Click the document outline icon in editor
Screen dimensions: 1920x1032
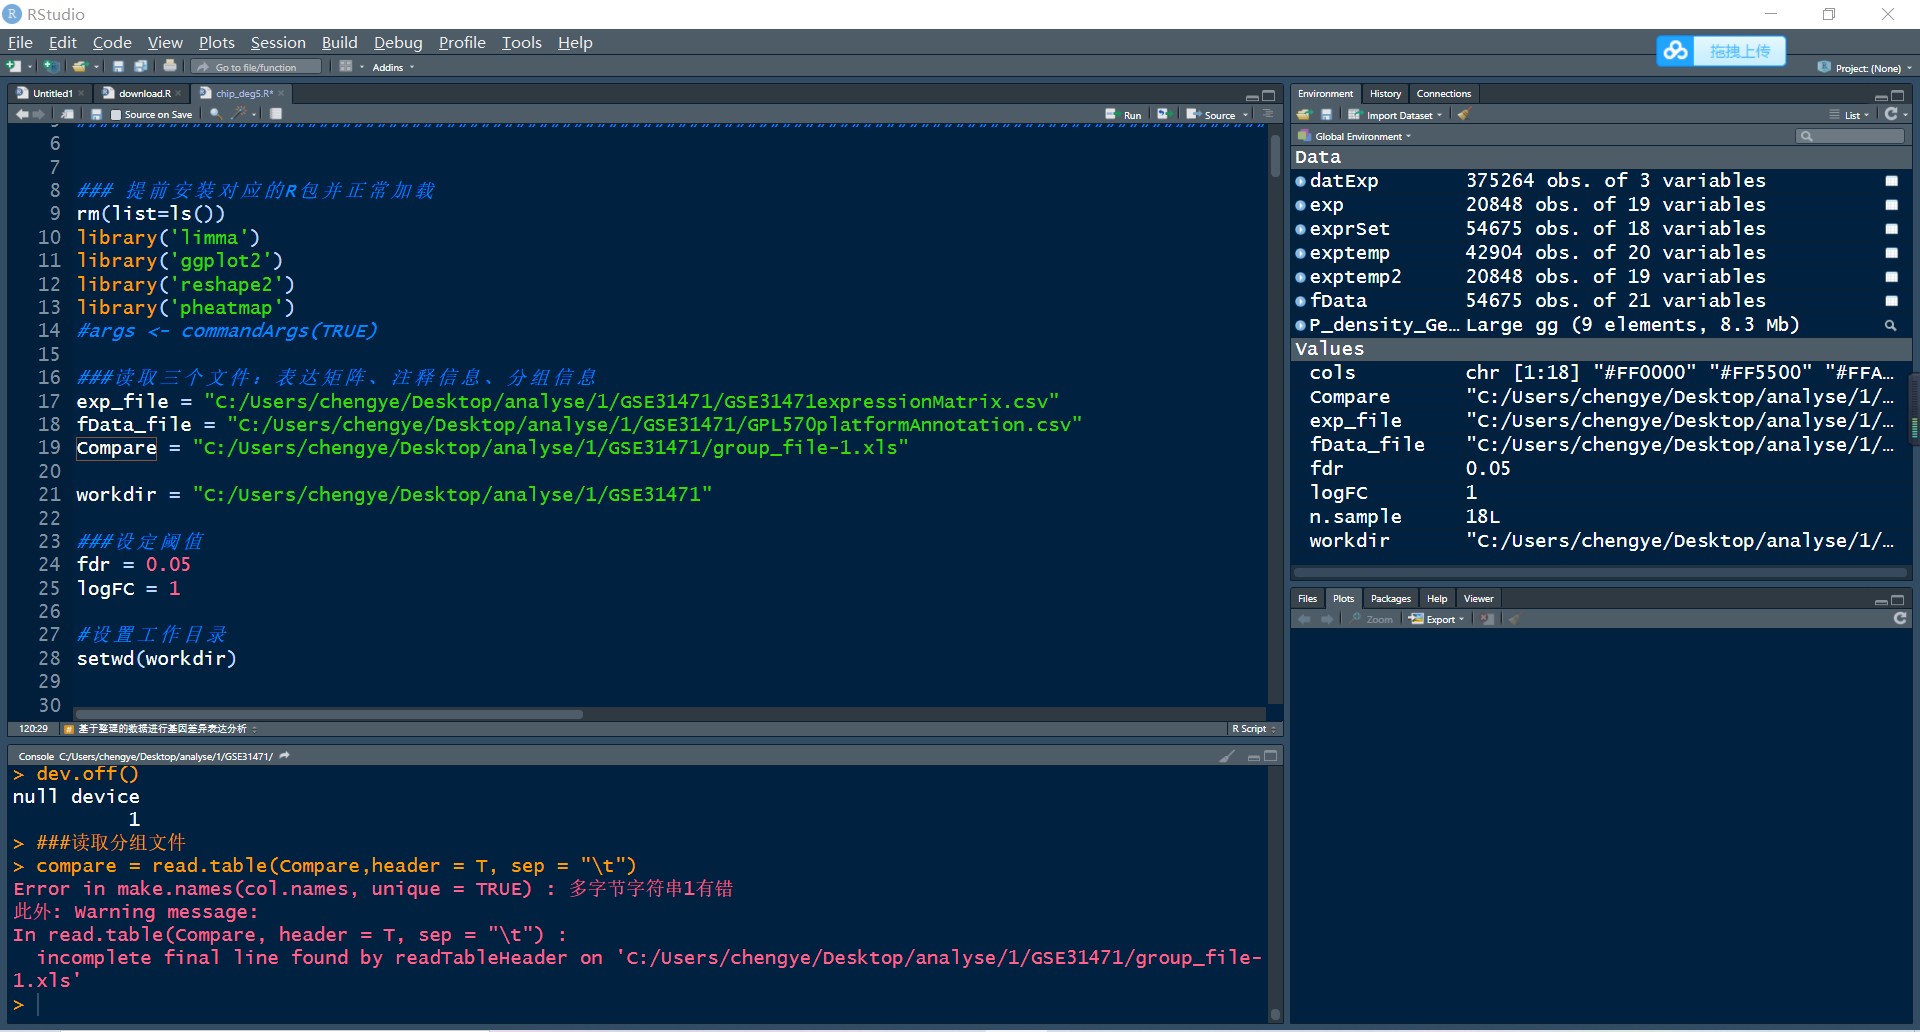pos(1268,114)
